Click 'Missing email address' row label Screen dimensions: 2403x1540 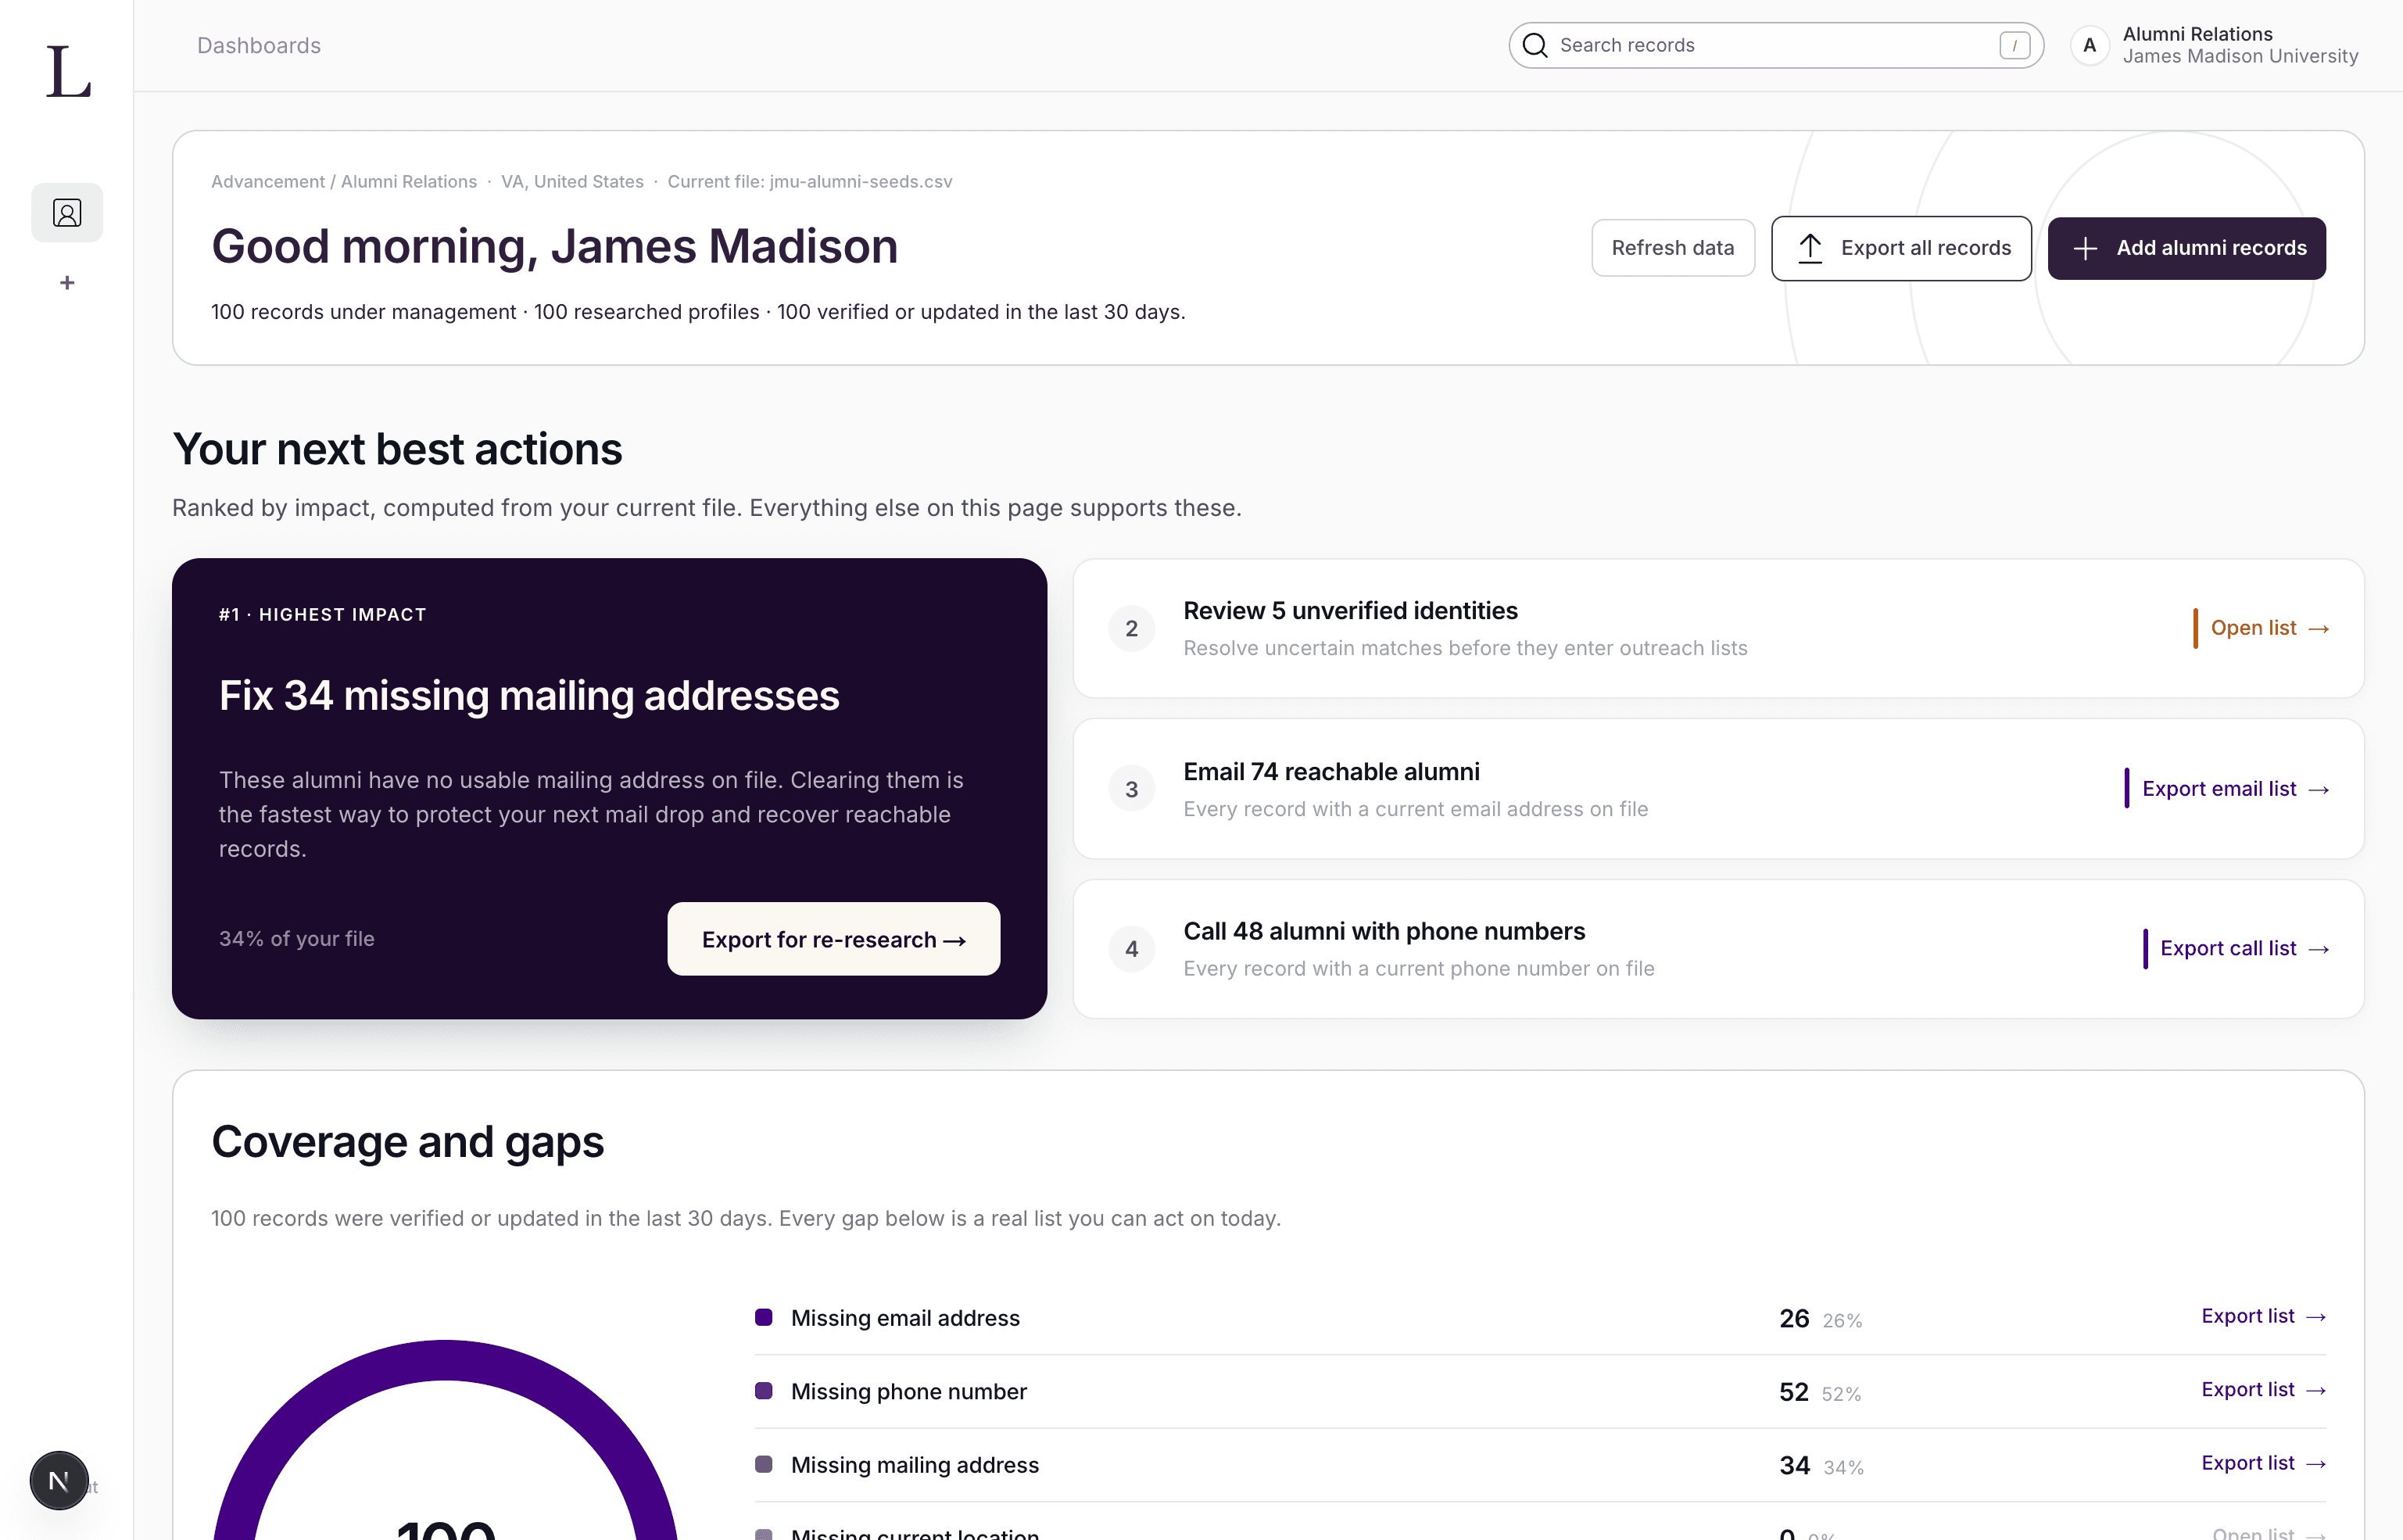click(x=905, y=1318)
